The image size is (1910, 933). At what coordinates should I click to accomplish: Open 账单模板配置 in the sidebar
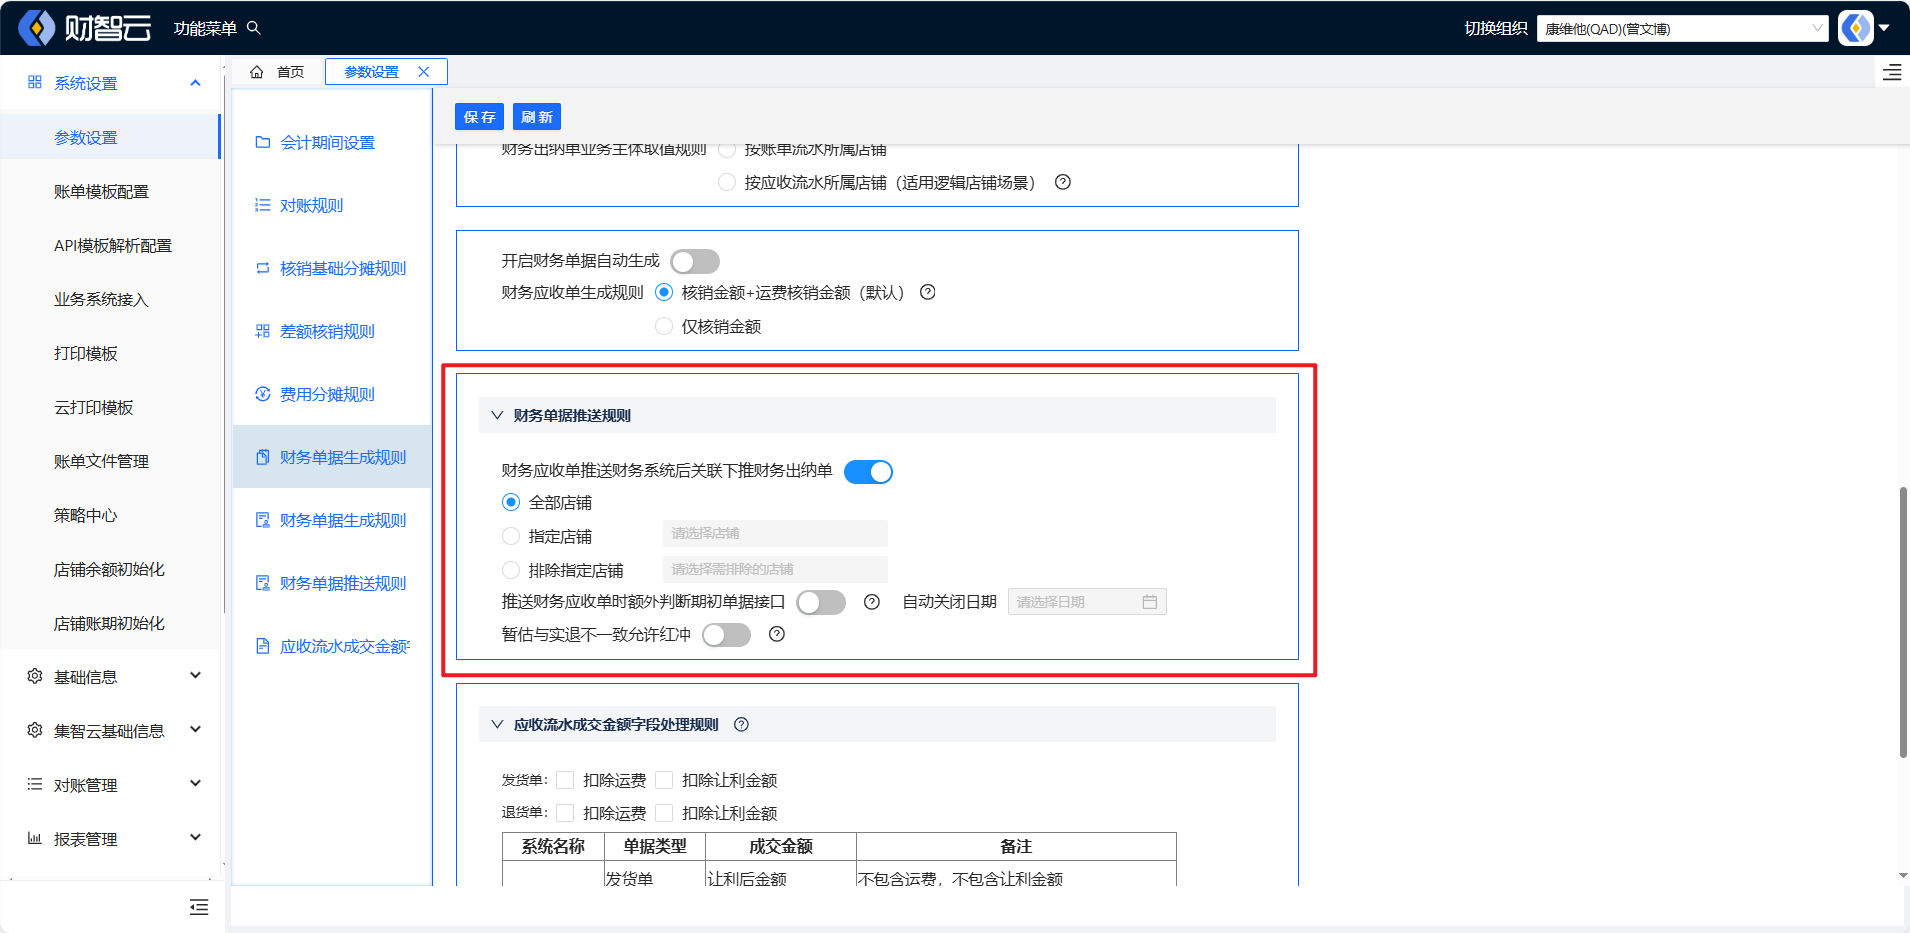(x=101, y=192)
